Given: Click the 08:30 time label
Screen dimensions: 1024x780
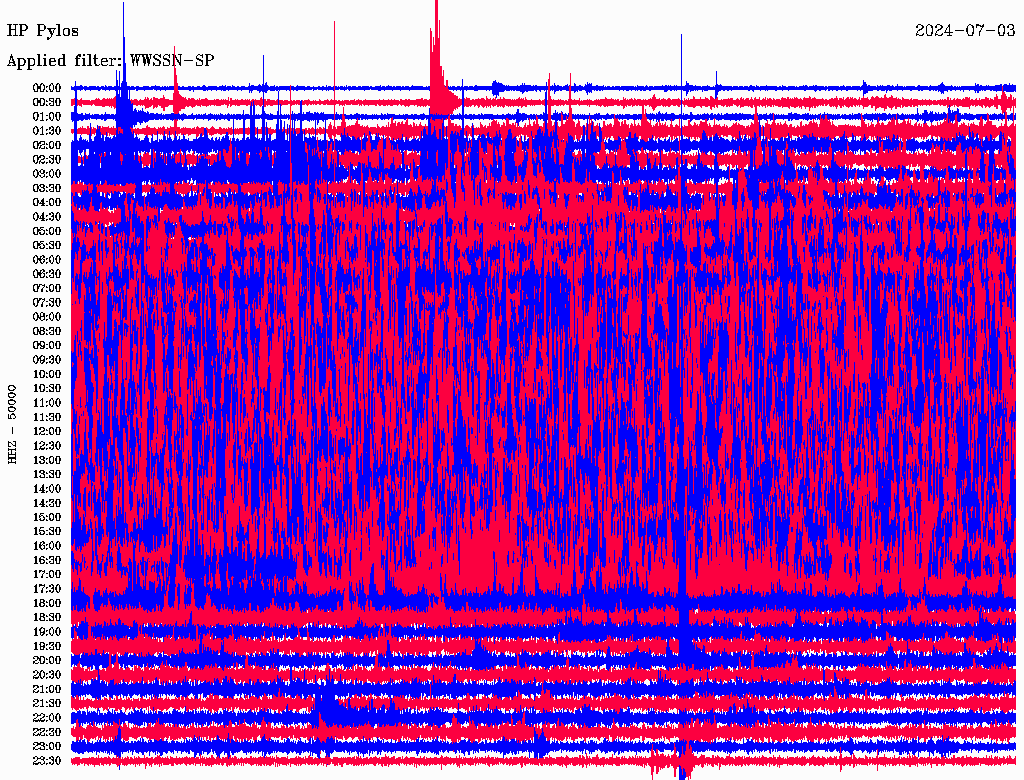Looking at the screenshot, I should tap(46, 331).
